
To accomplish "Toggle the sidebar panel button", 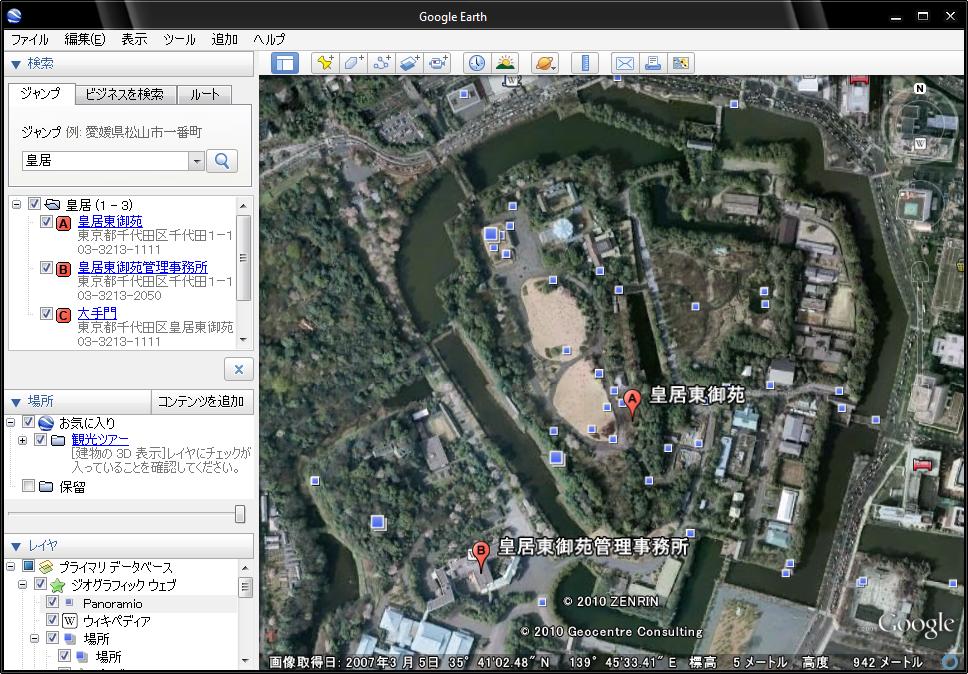I will point(285,63).
